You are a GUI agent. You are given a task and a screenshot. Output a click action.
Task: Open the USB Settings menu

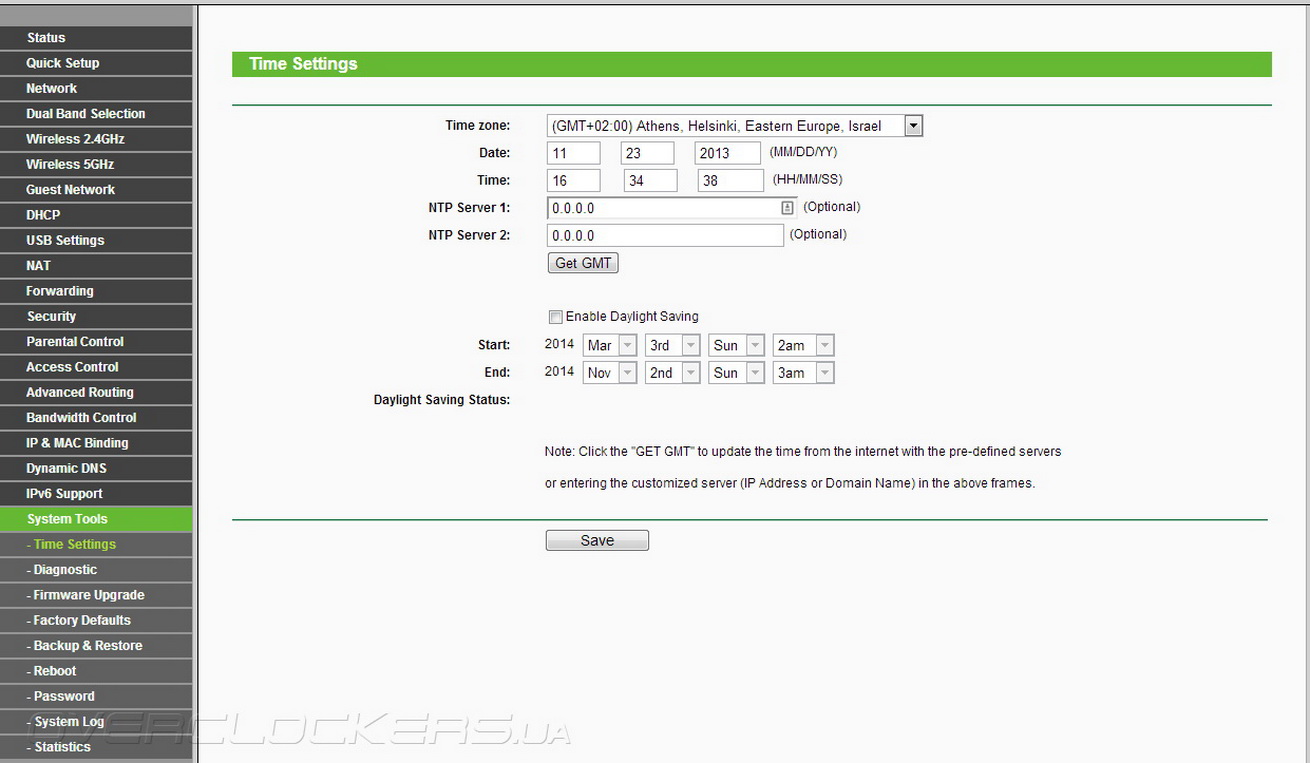point(65,241)
